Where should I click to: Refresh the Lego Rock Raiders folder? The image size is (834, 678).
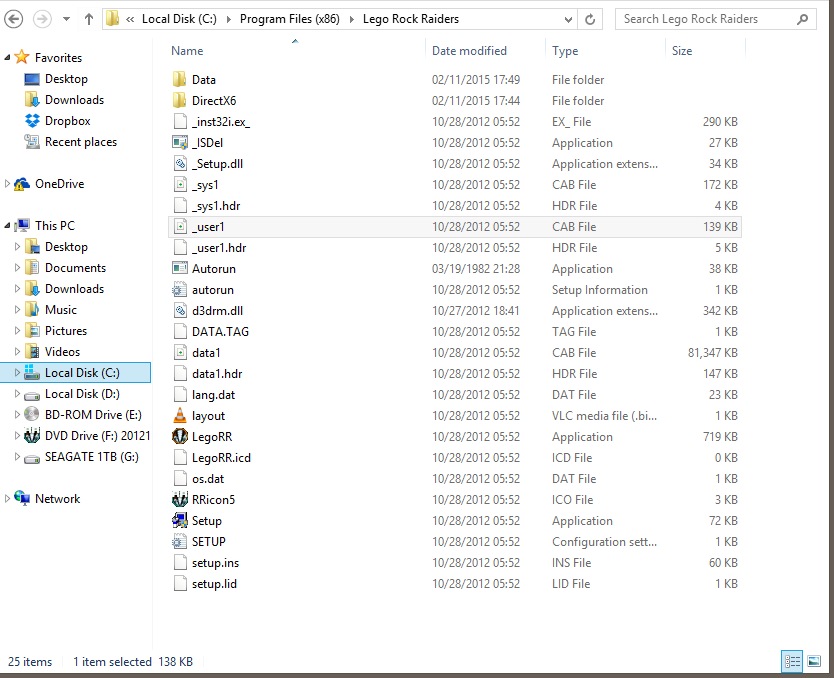[x=590, y=20]
